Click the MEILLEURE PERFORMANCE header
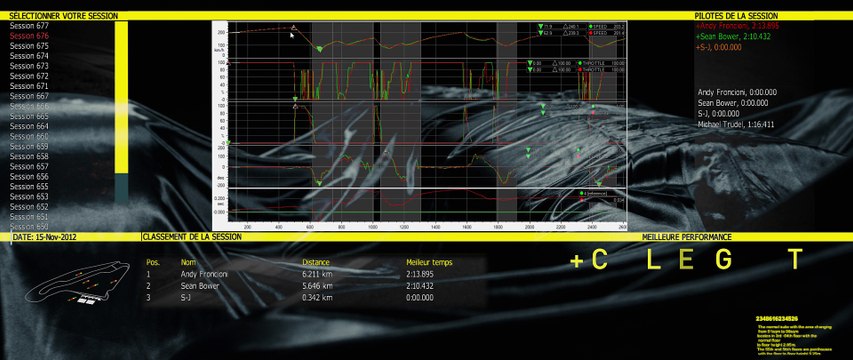Viewport: 853px width, 360px height. tap(687, 237)
